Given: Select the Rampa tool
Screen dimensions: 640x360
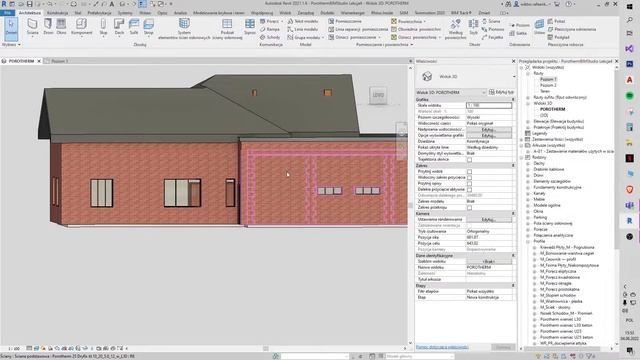Looking at the screenshot, I should (x=269, y=29).
